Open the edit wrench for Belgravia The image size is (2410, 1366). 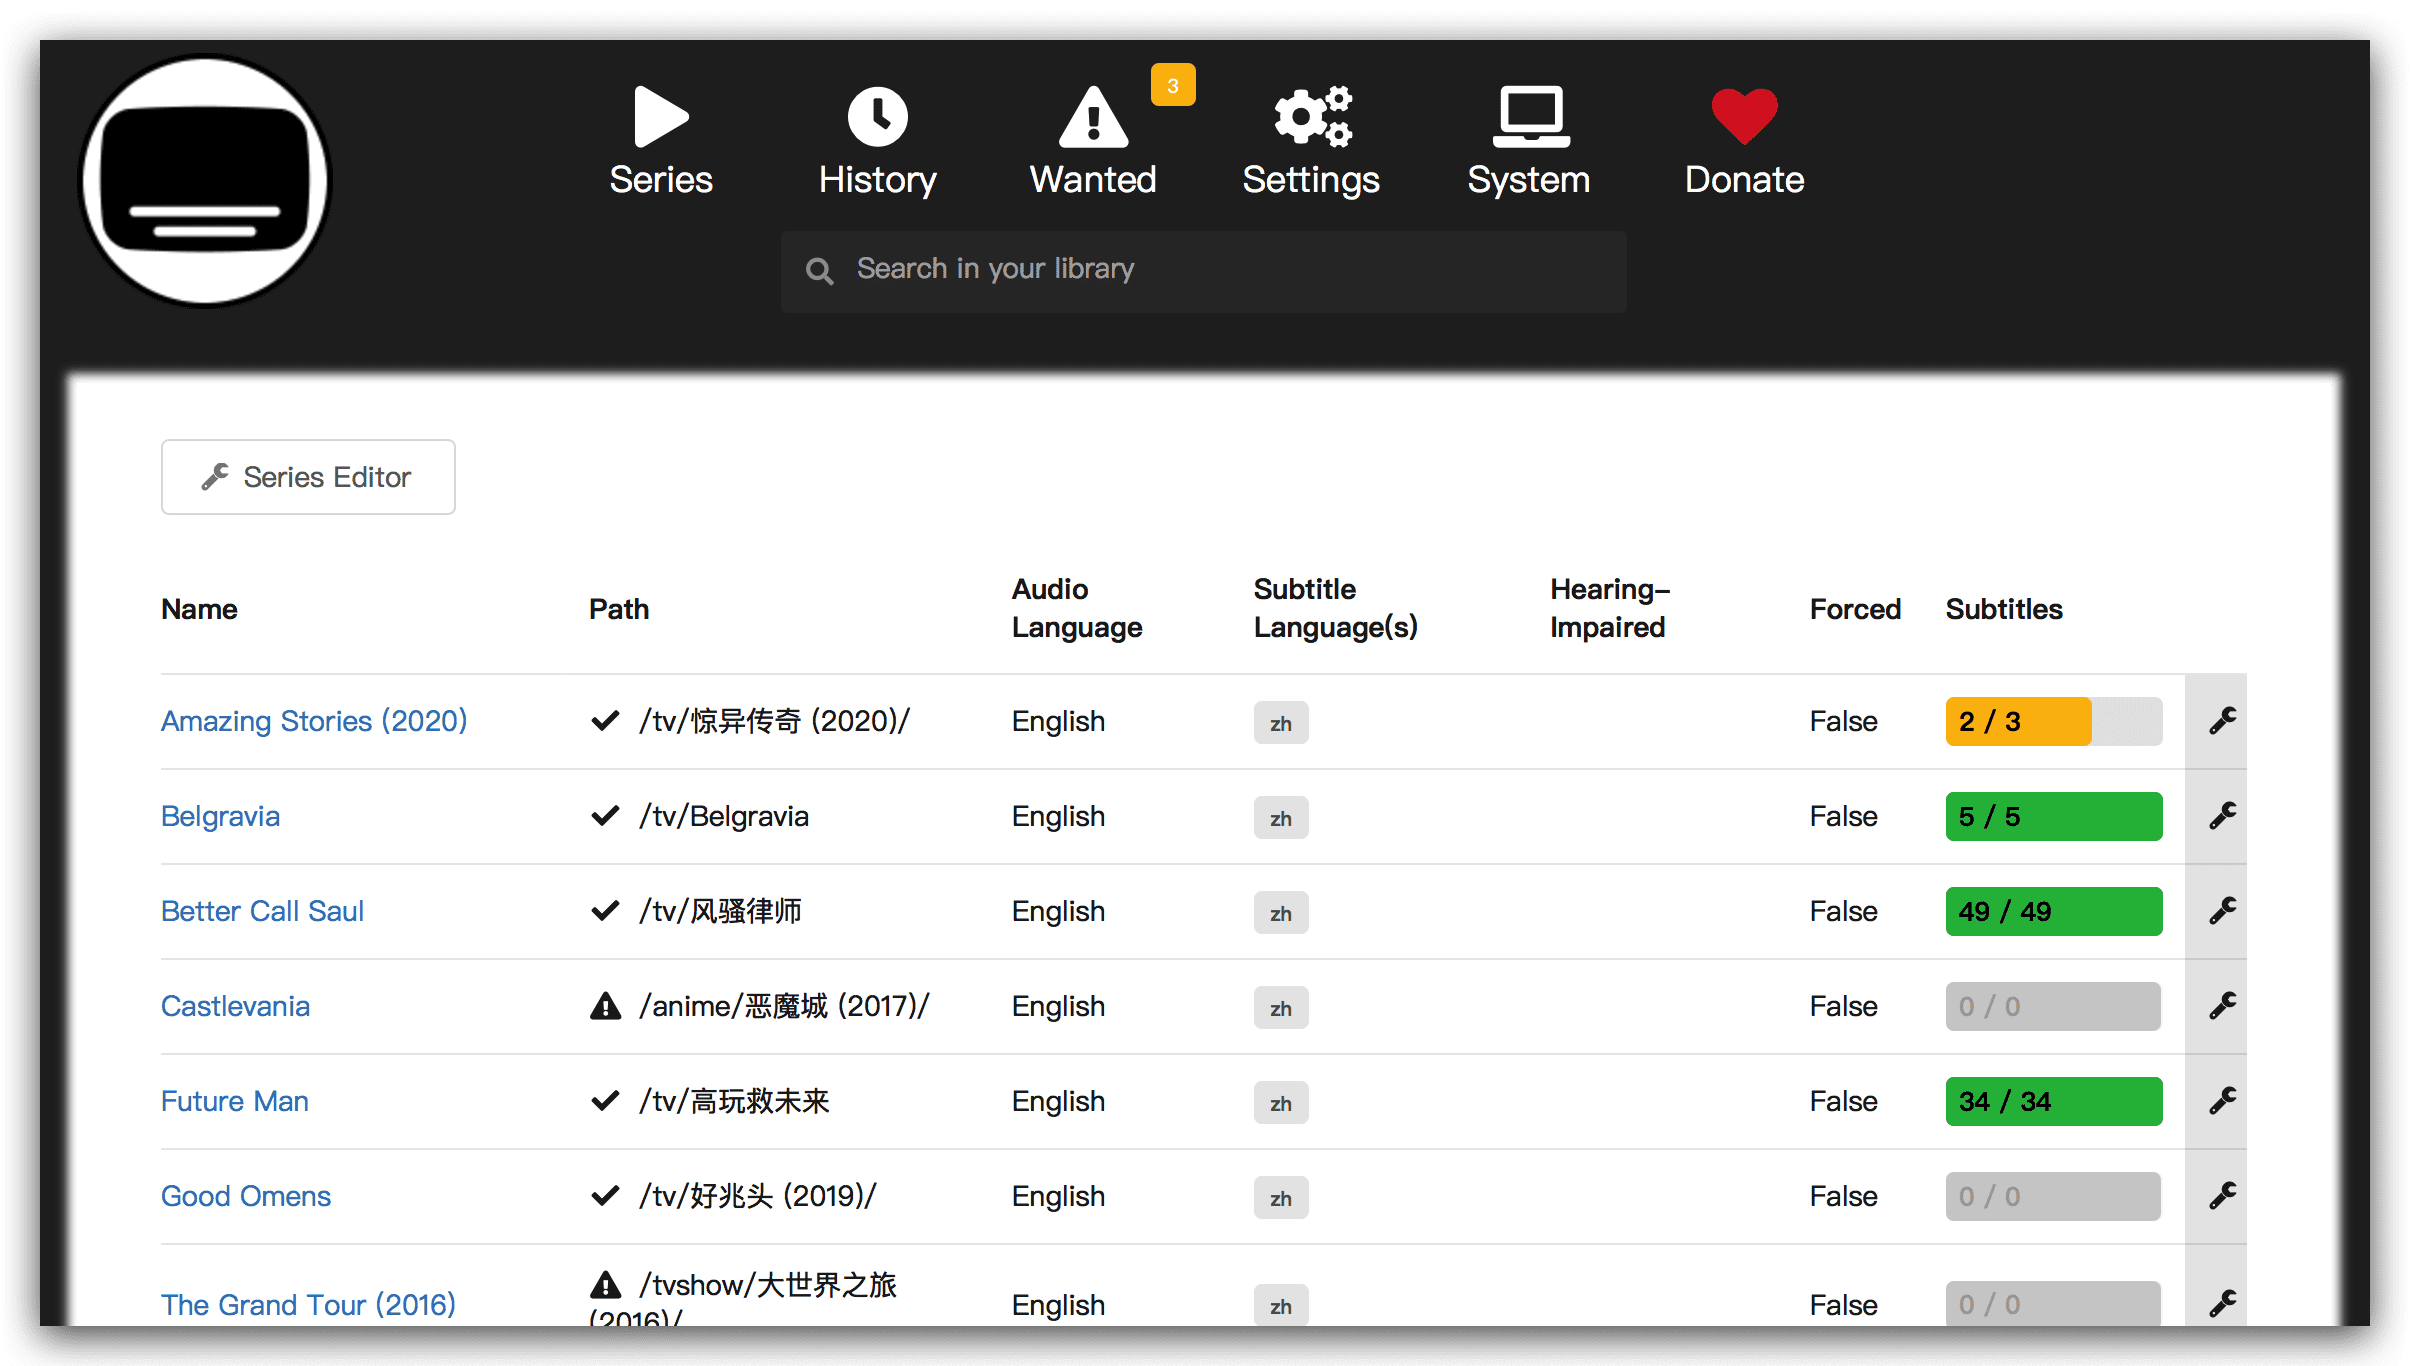(2222, 816)
